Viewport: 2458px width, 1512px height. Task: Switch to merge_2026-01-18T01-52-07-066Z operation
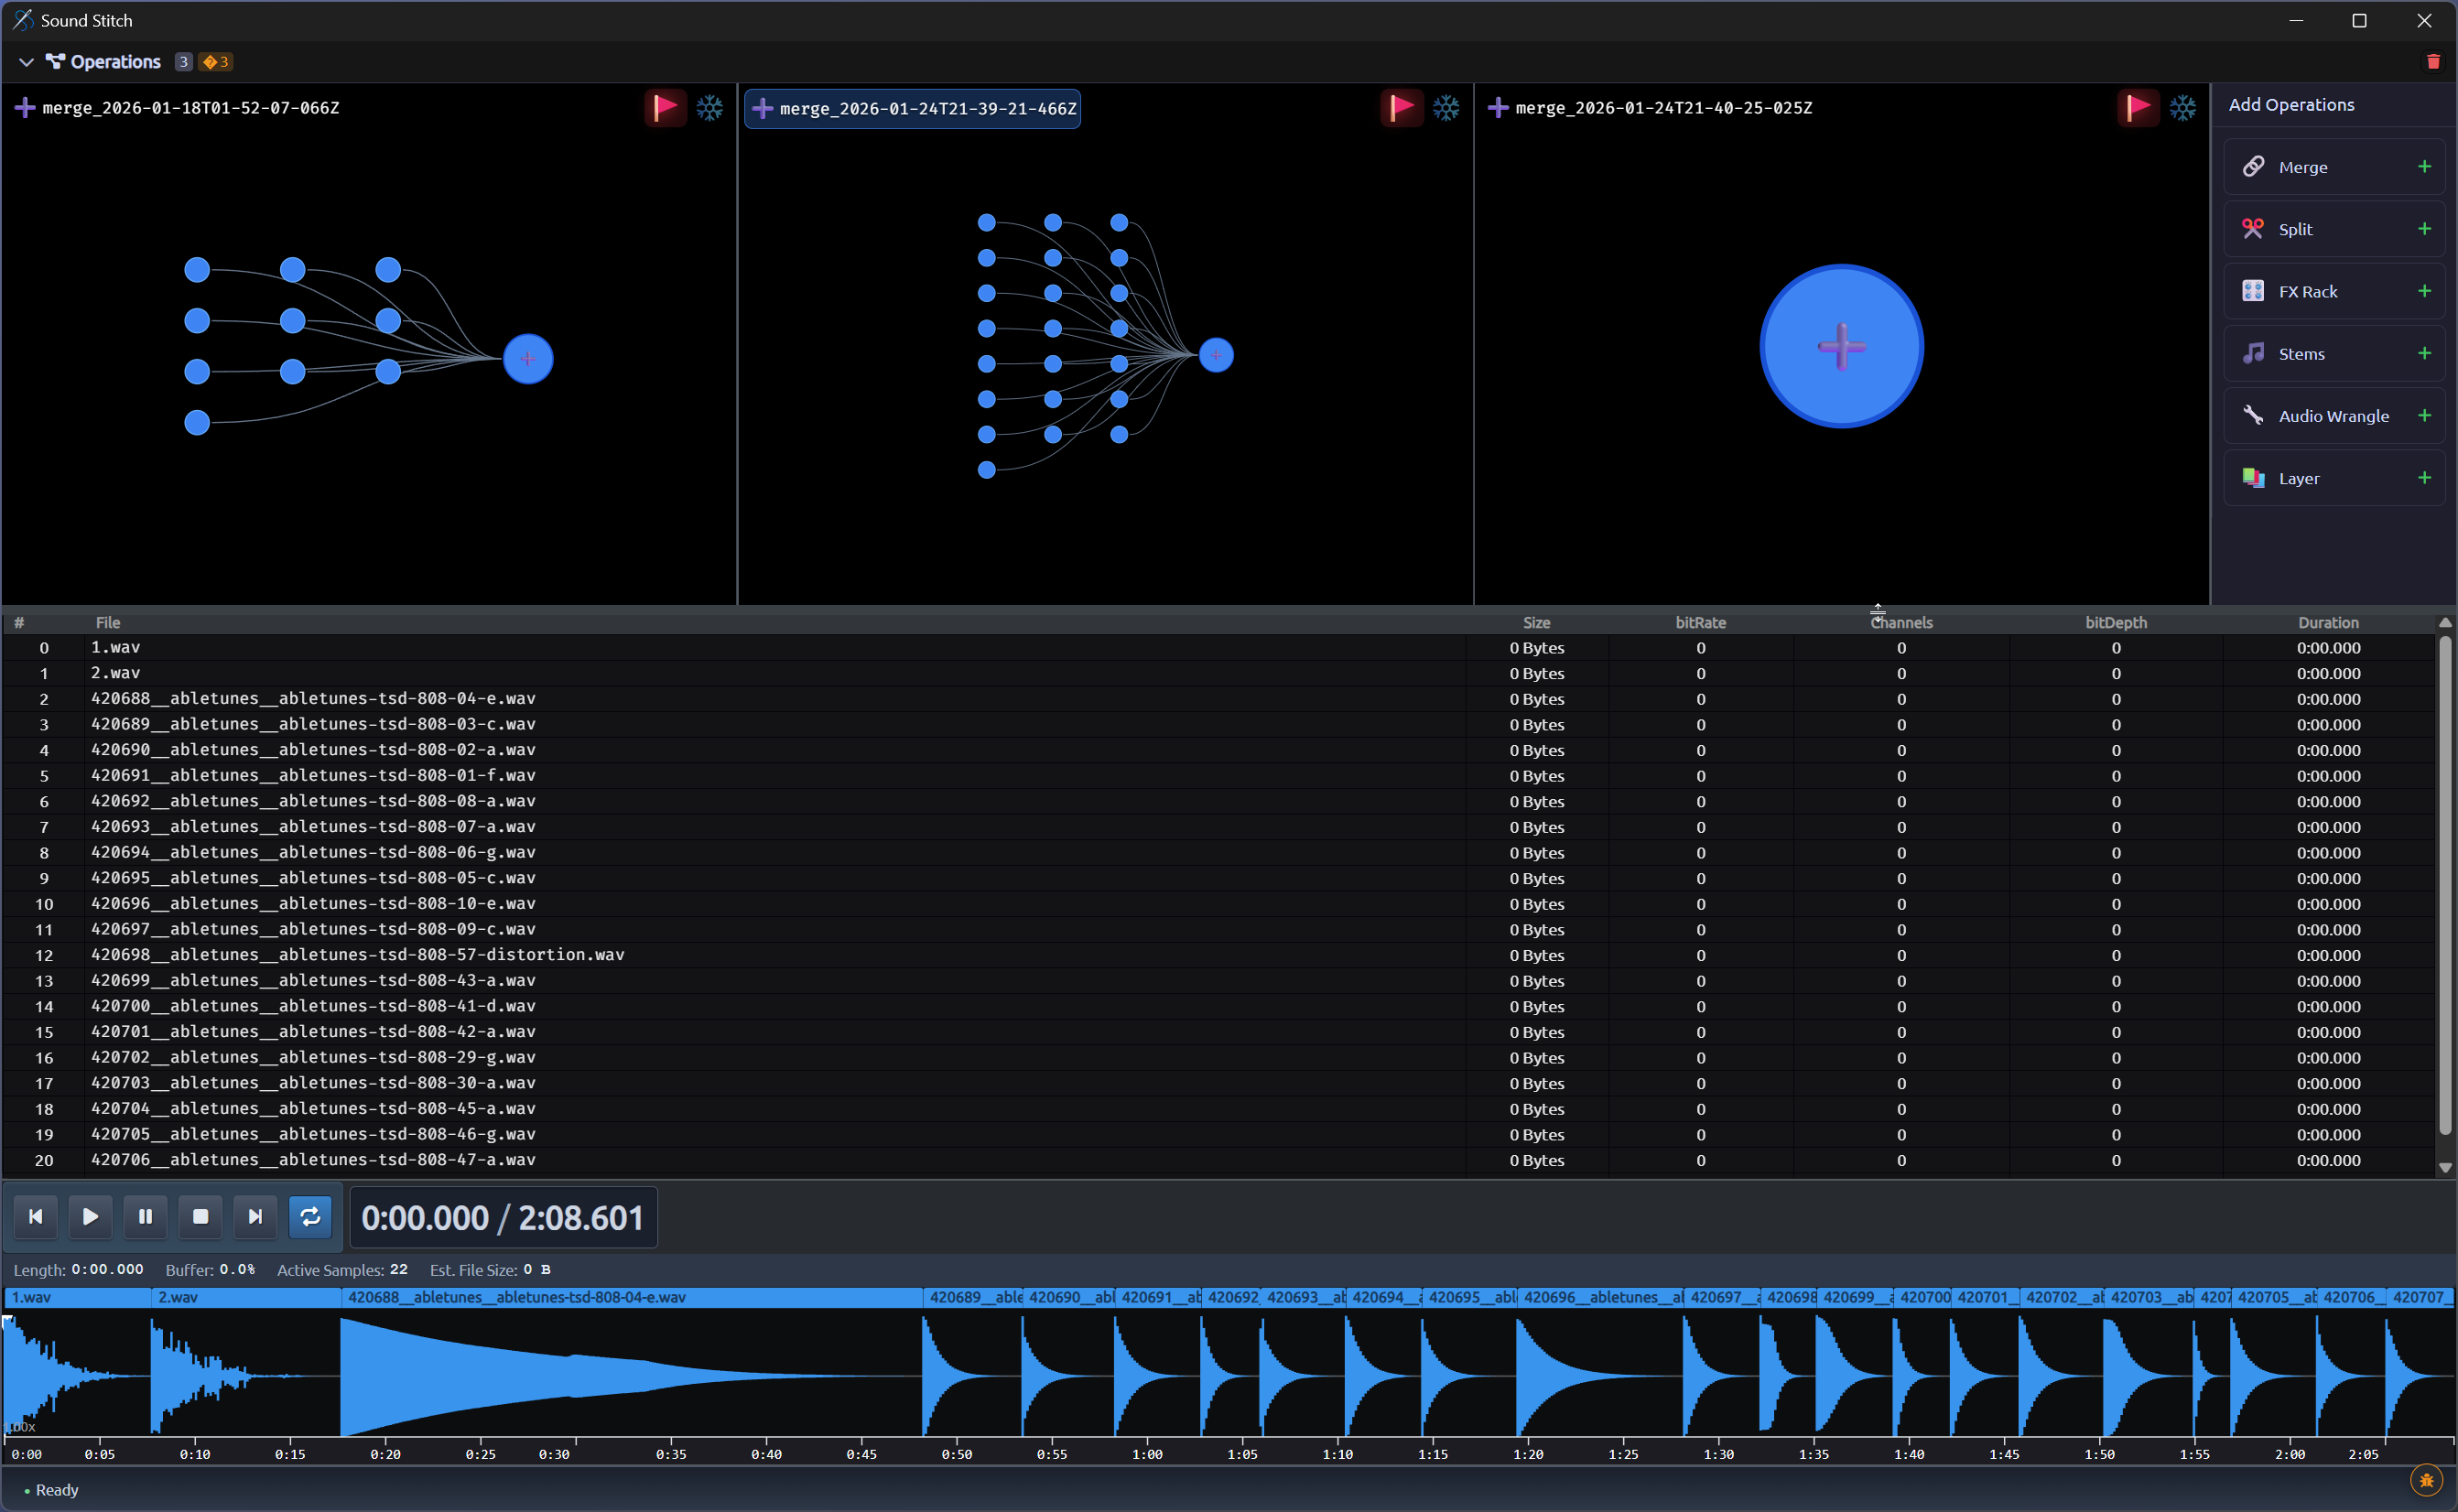pos(190,108)
